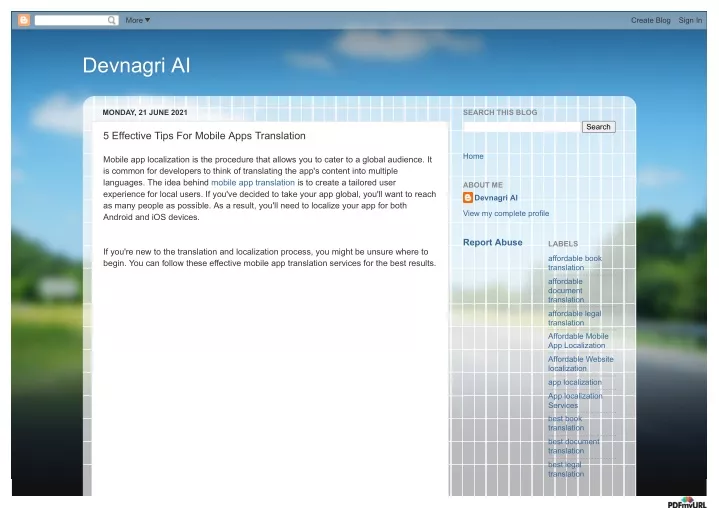Viewport: 719px width, 508px height.
Task: Select label affordable legal translation
Action: click(x=574, y=318)
